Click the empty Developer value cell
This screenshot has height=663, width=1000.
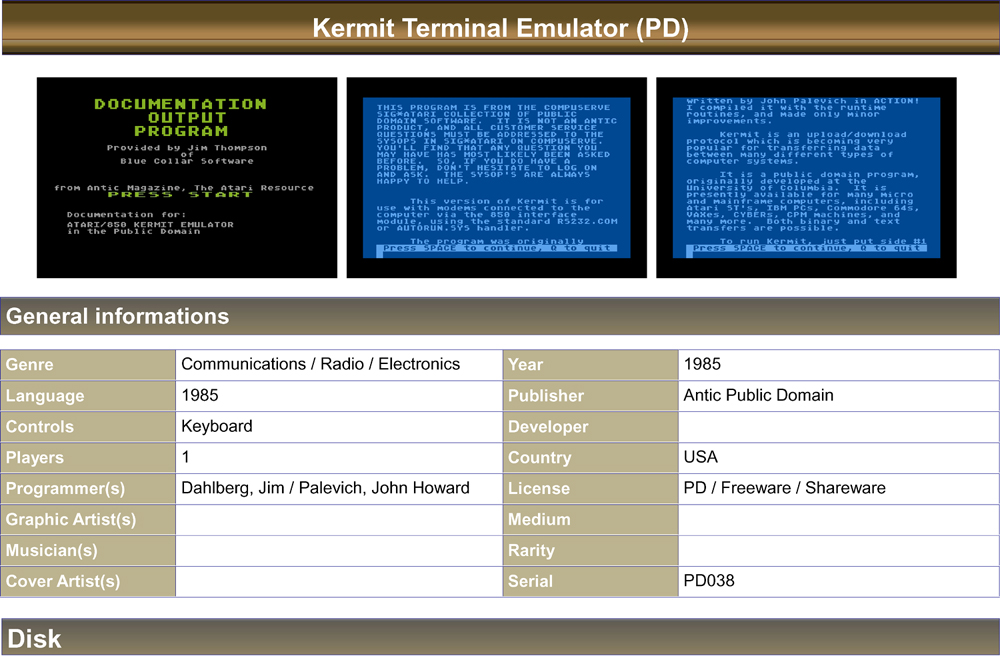pos(838,427)
